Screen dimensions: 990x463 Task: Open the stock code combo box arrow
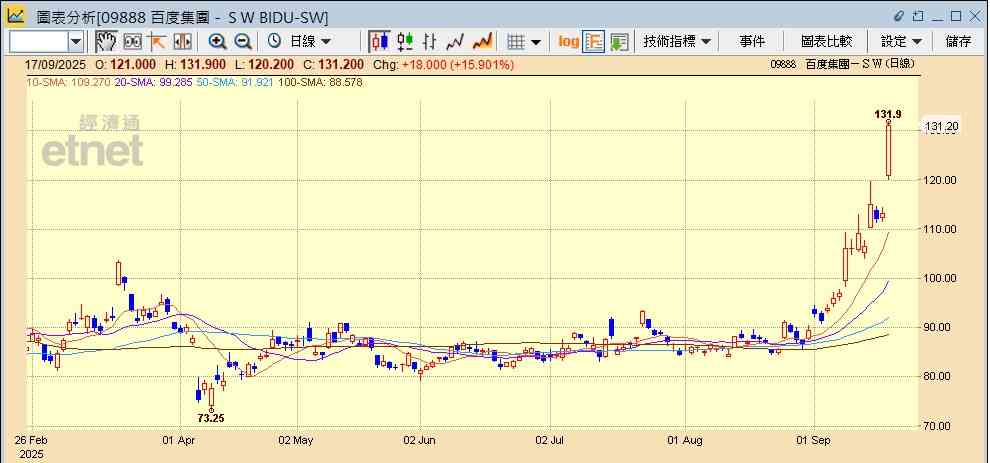pyautogui.click(x=76, y=42)
